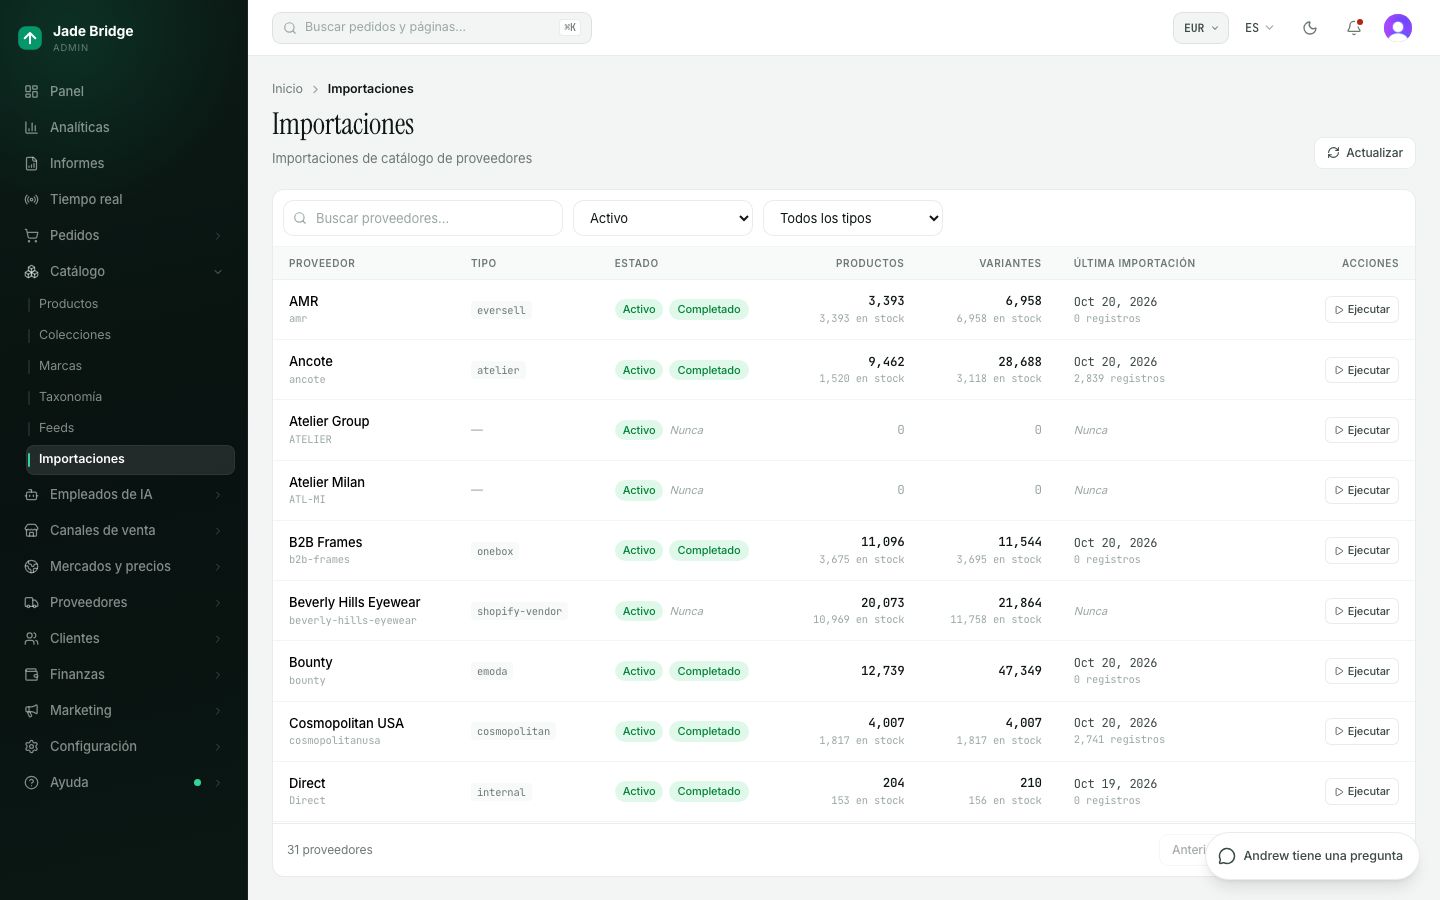Viewport: 1440px width, 900px height.
Task: Click Ejecutar for Bounty provider
Action: click(1361, 671)
